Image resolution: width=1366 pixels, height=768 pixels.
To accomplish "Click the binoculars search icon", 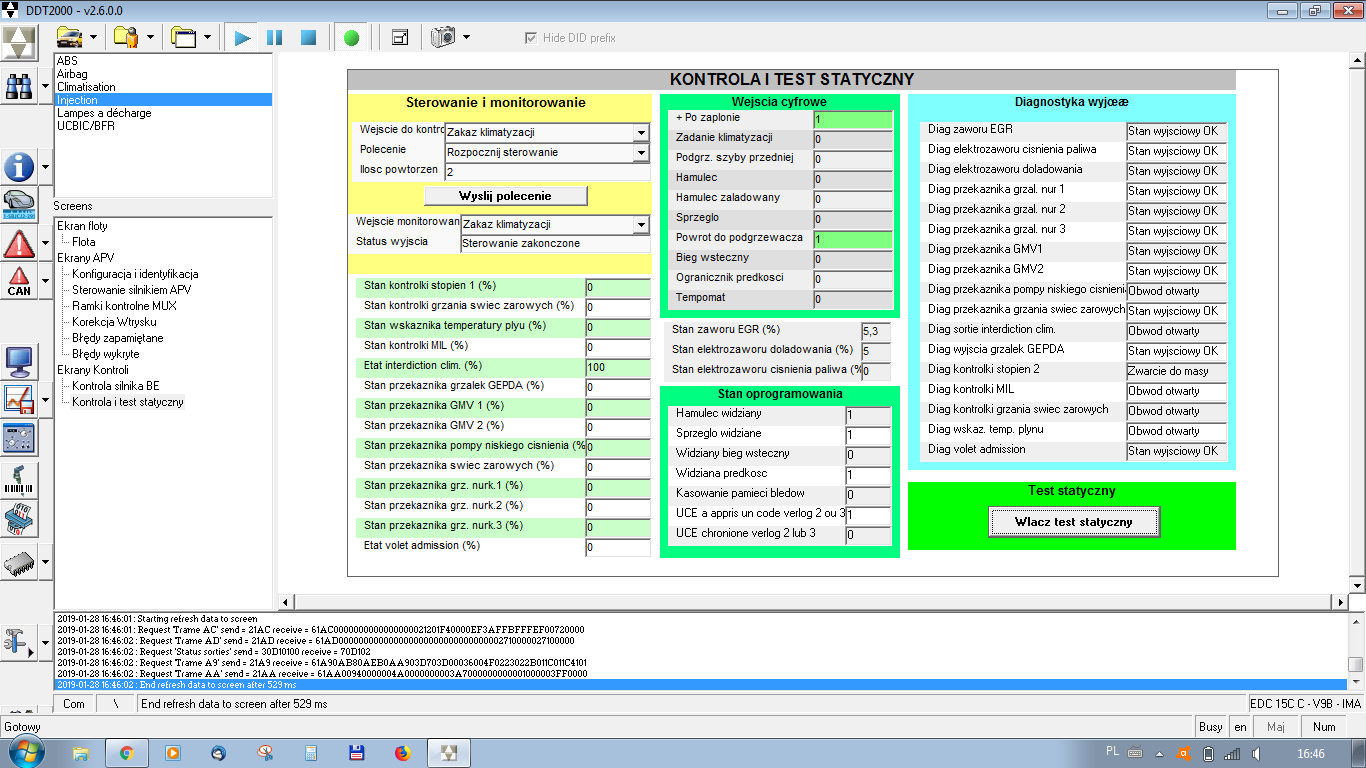I will (x=19, y=87).
